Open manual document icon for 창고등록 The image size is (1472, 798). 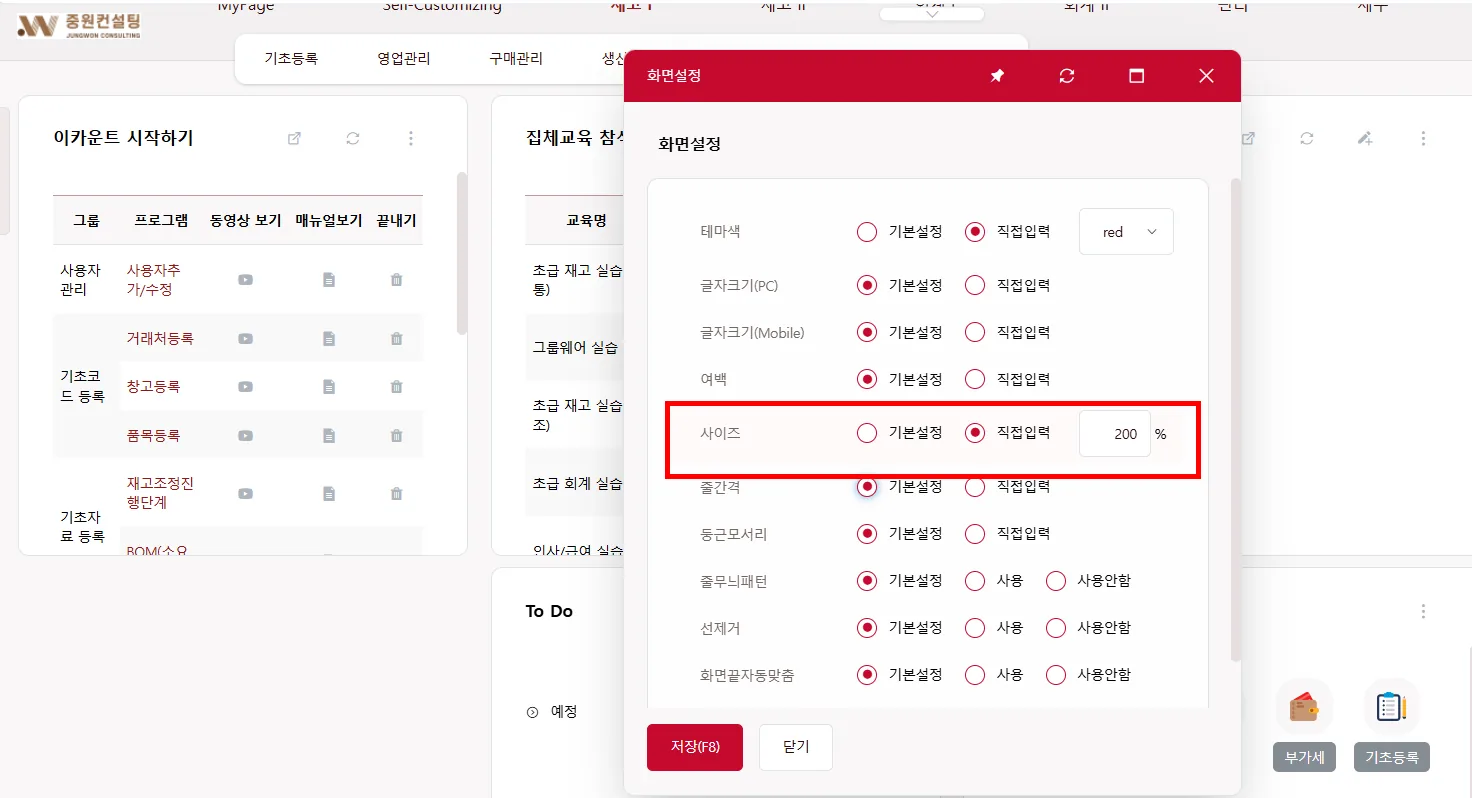tap(329, 386)
